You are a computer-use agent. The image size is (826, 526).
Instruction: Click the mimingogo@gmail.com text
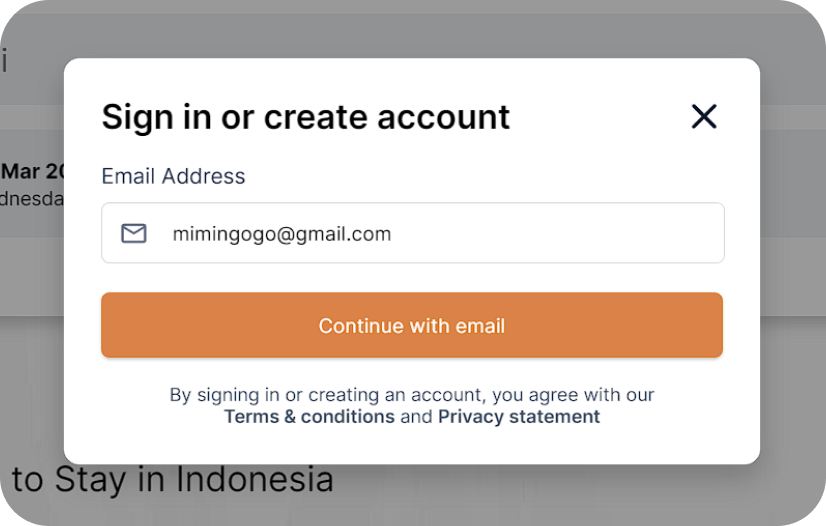(281, 234)
